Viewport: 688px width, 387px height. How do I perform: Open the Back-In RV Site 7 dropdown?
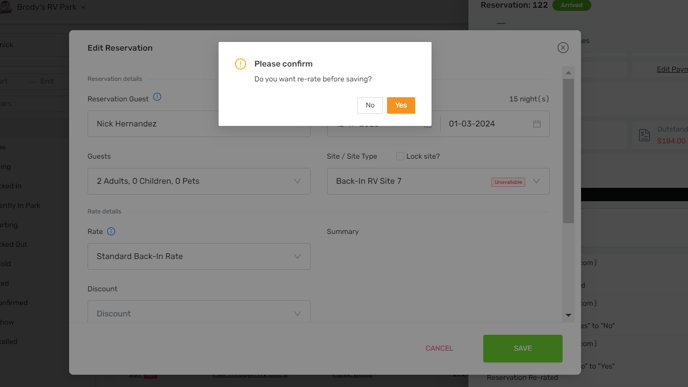[438, 181]
